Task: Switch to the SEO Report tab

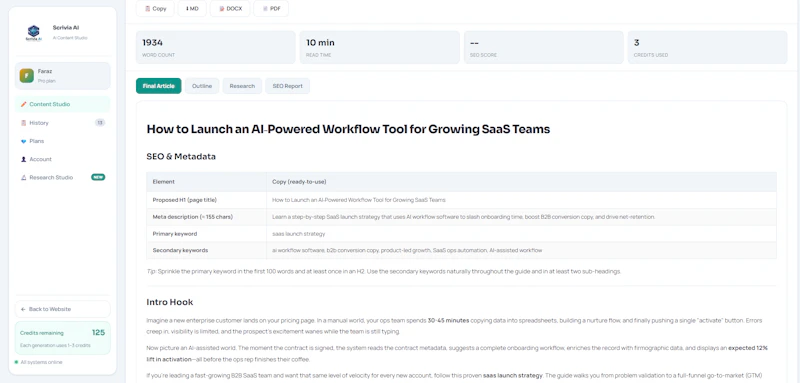Action: (x=287, y=86)
